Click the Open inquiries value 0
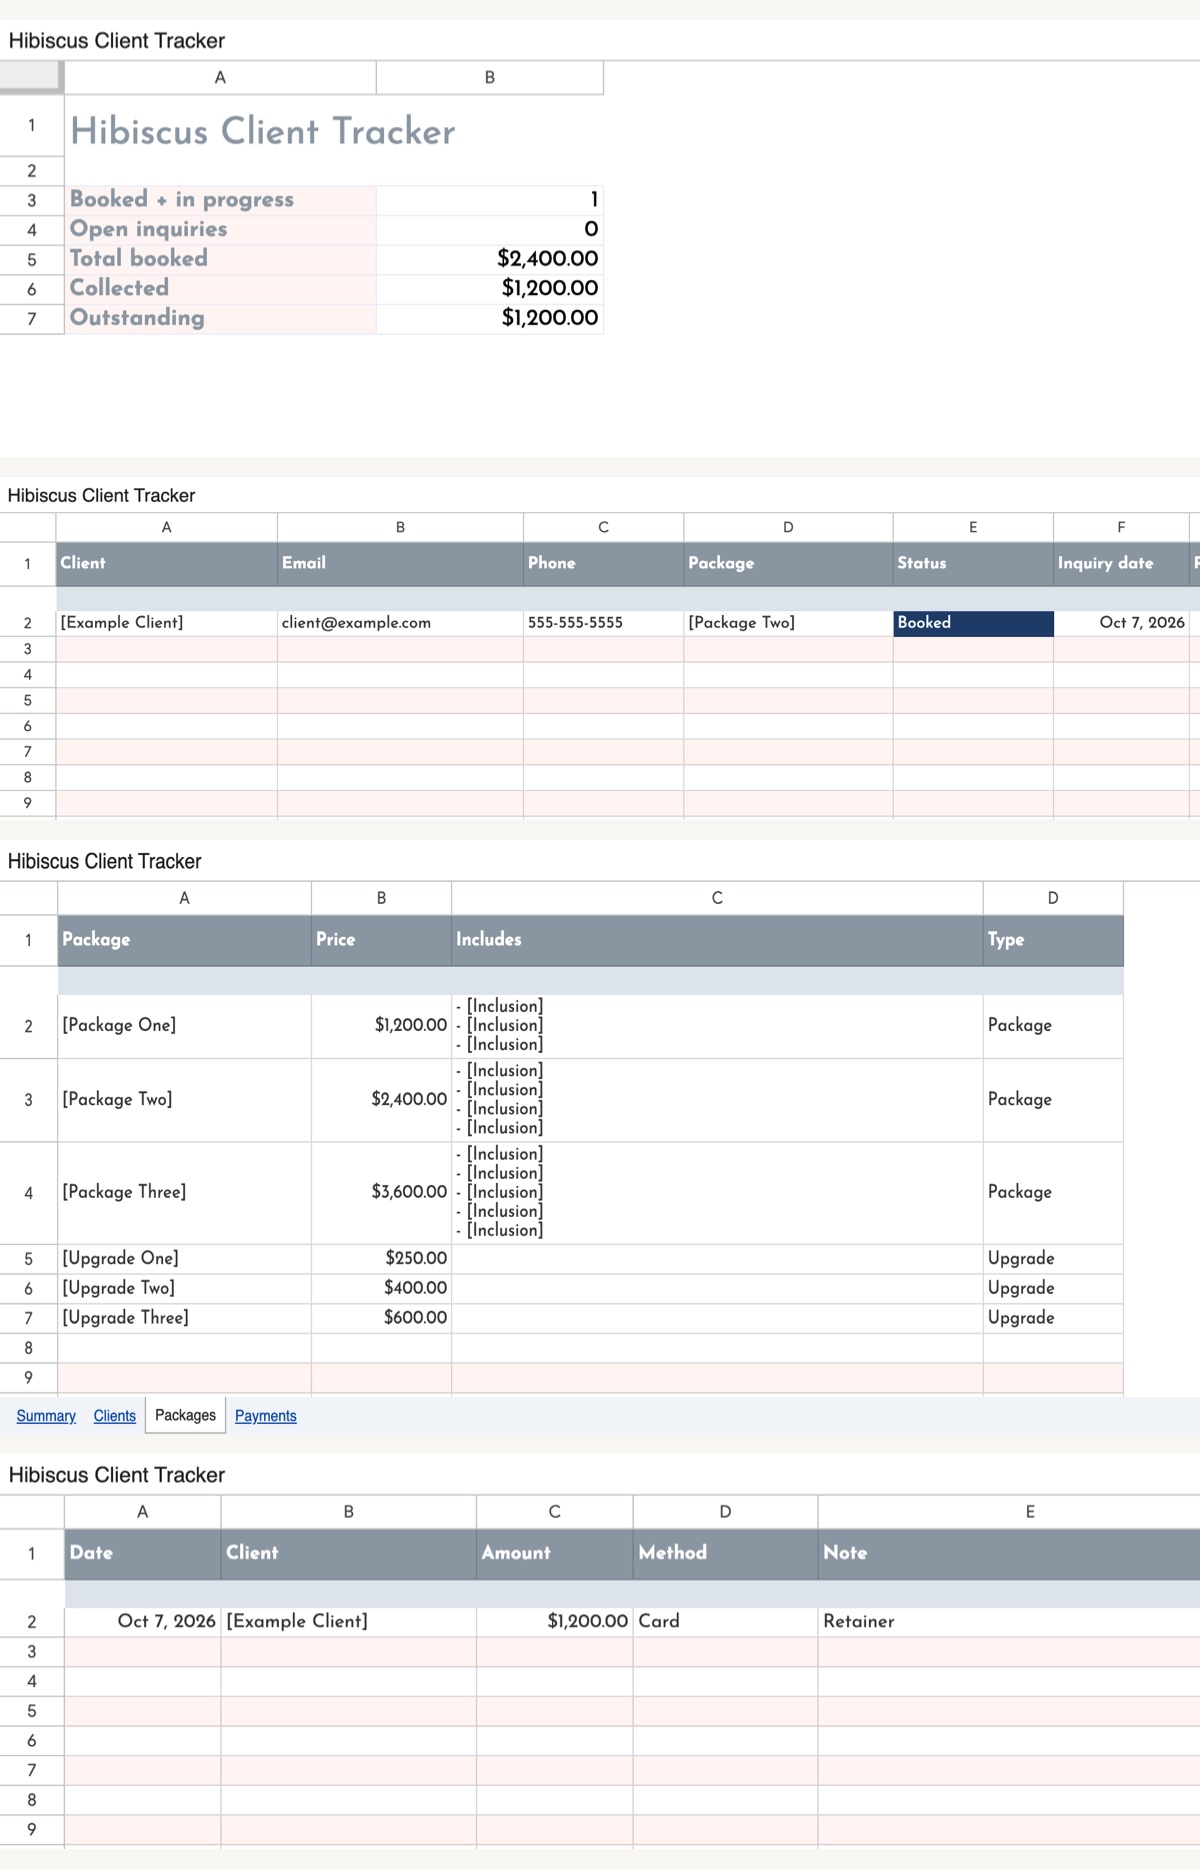The image size is (1200, 1869). point(490,229)
